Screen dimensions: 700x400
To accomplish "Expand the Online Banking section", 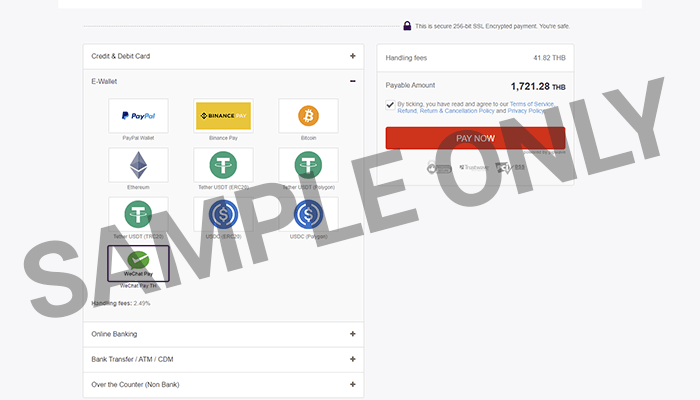I will 352,334.
